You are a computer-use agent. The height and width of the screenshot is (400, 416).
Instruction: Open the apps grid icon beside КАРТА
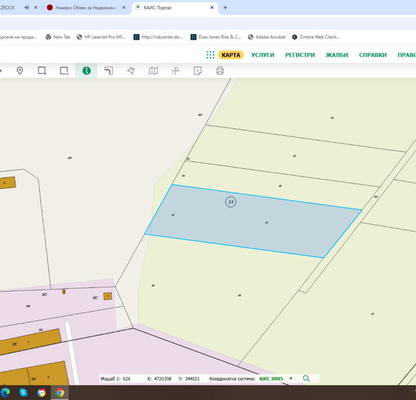tap(210, 55)
